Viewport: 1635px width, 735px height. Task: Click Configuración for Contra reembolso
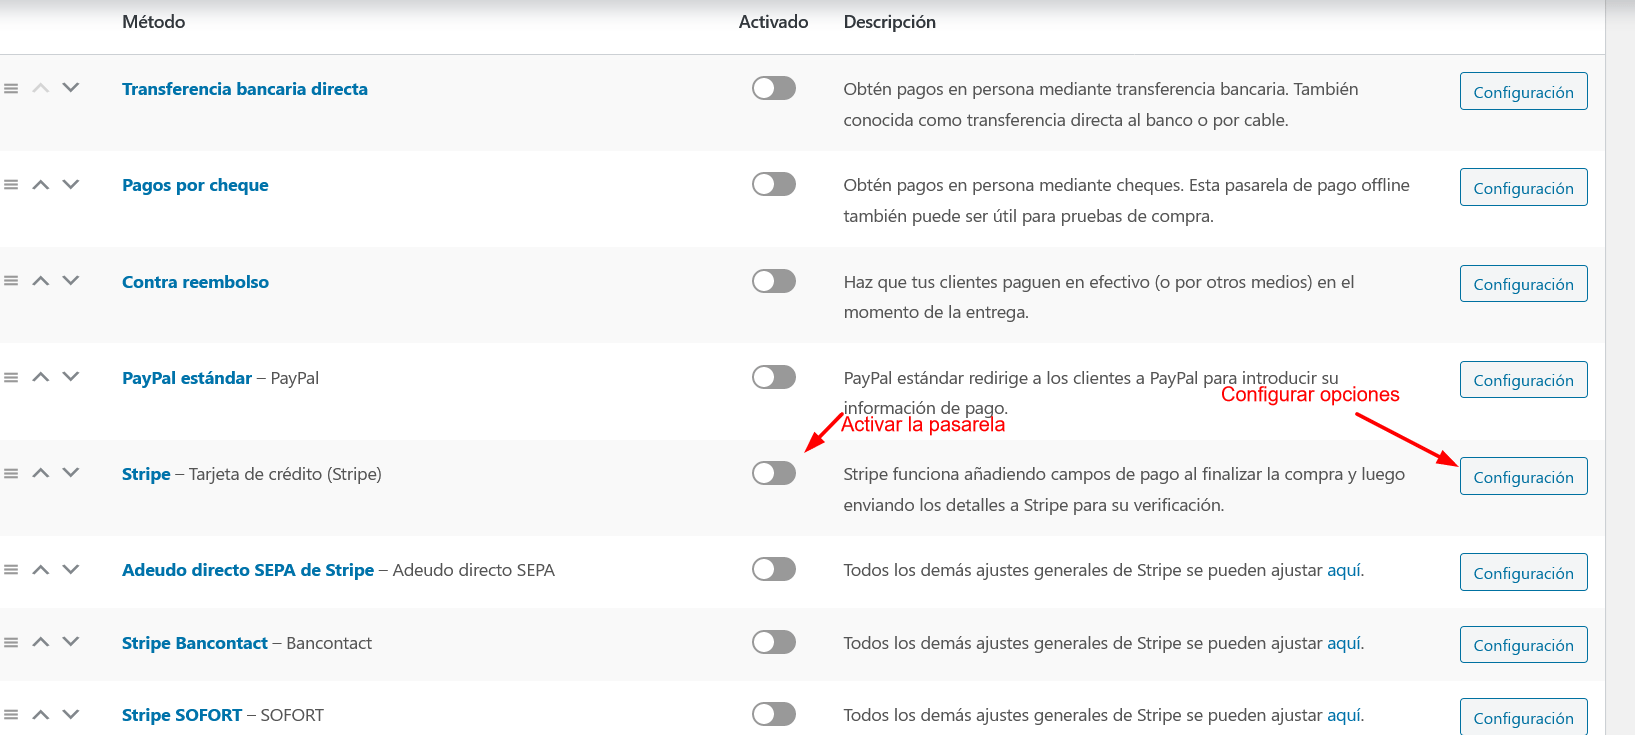click(1524, 284)
